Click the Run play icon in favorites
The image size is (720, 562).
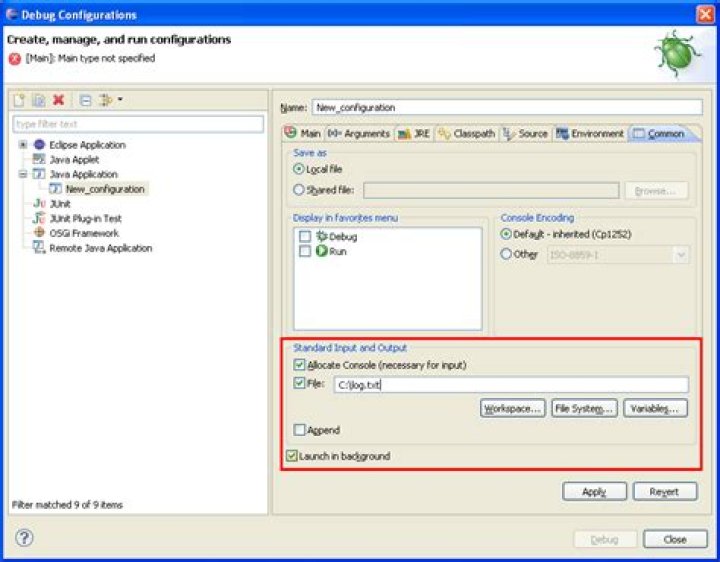pyautogui.click(x=322, y=251)
